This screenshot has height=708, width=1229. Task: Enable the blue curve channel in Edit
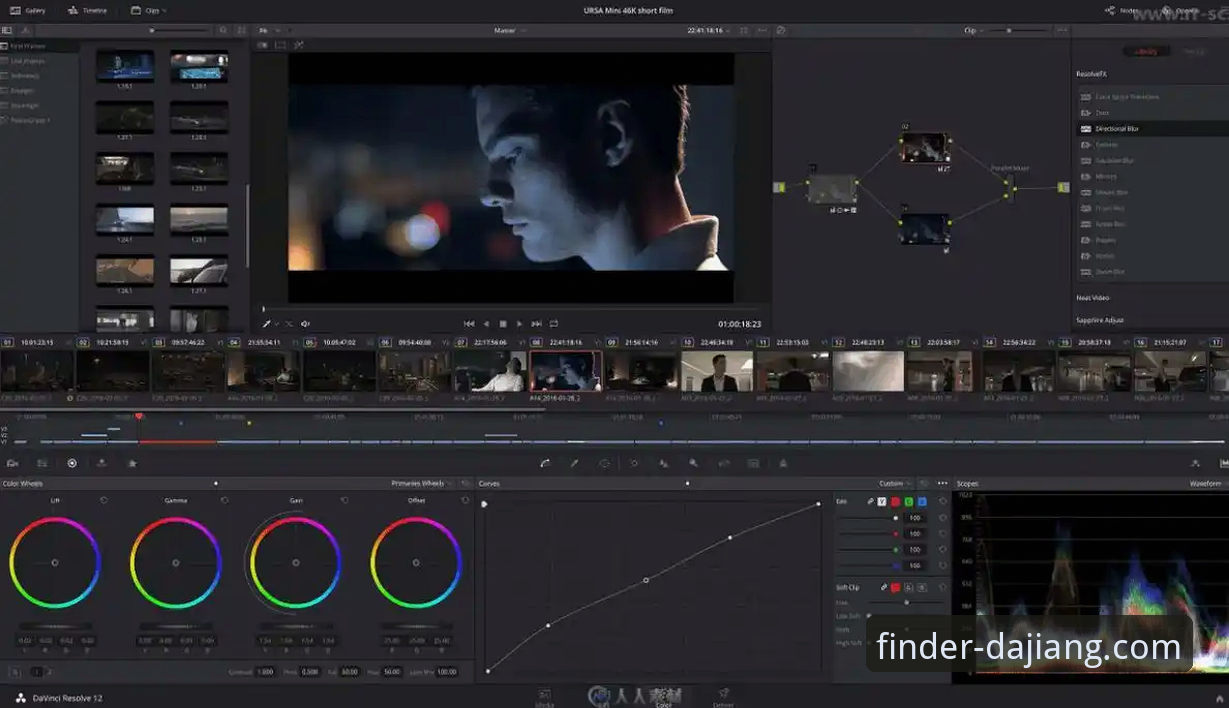pos(921,501)
